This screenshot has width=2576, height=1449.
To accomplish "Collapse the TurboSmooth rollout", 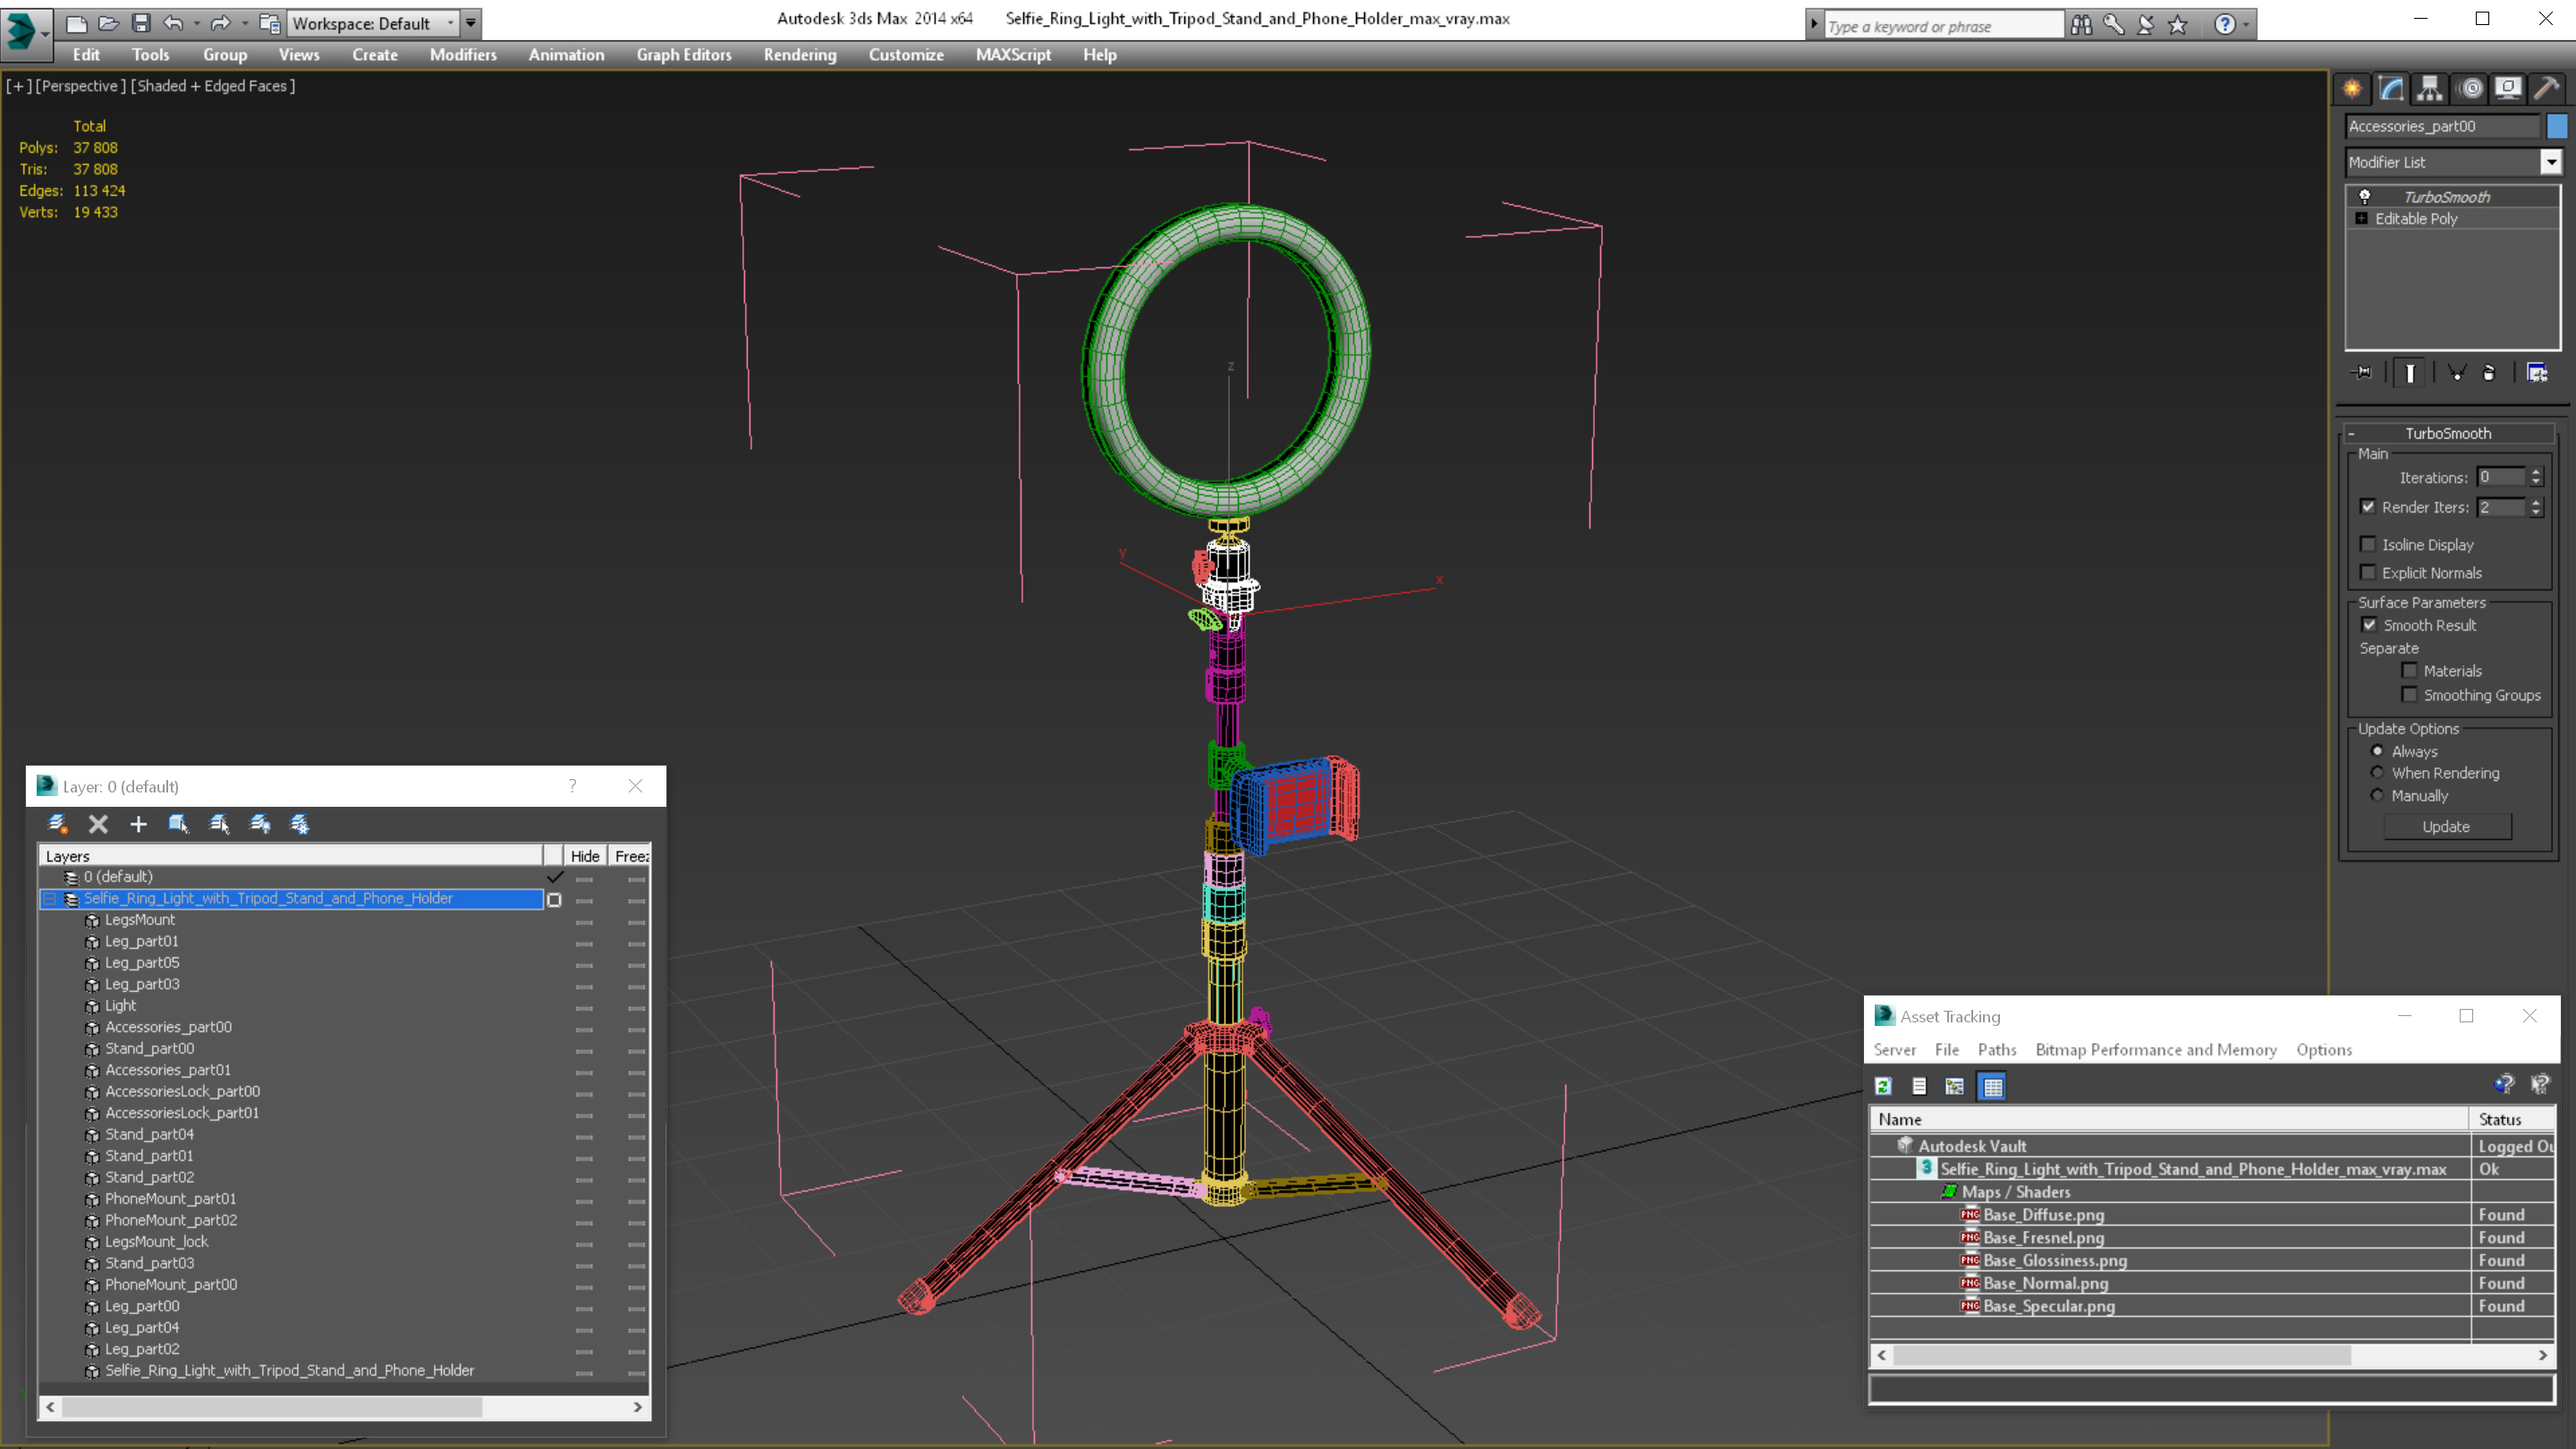I will [2447, 433].
